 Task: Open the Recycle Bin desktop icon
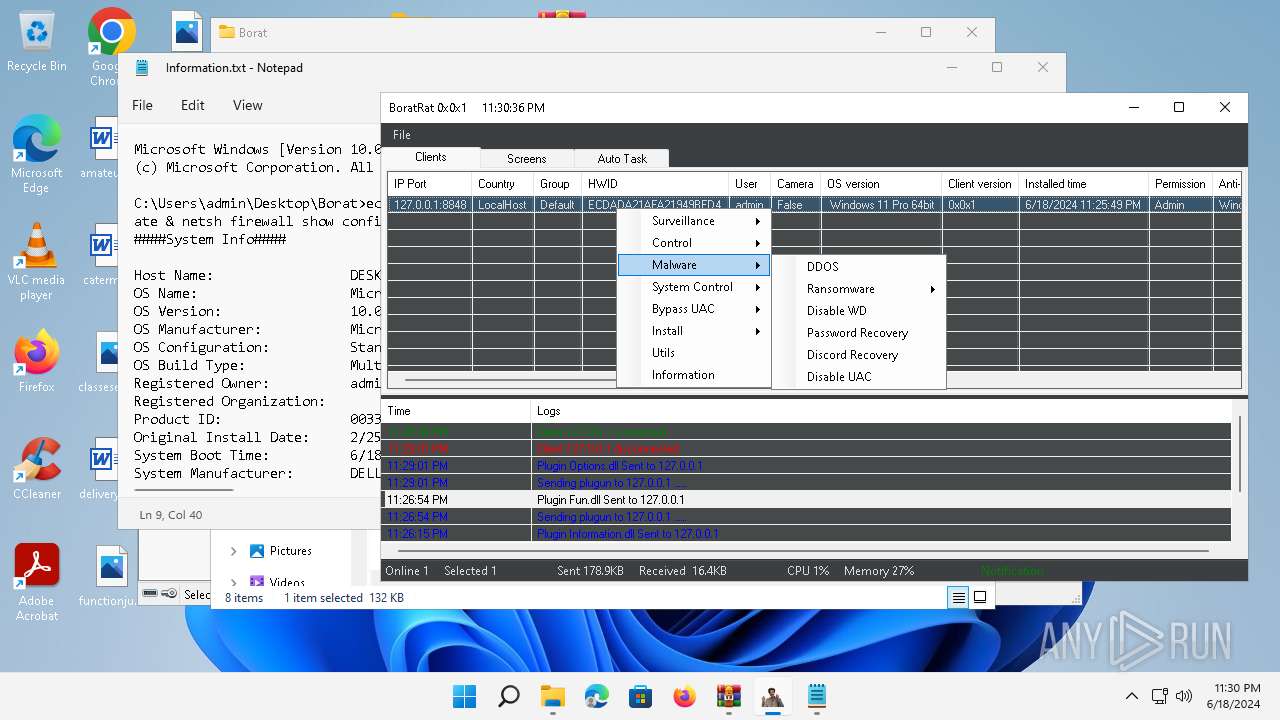(x=37, y=42)
